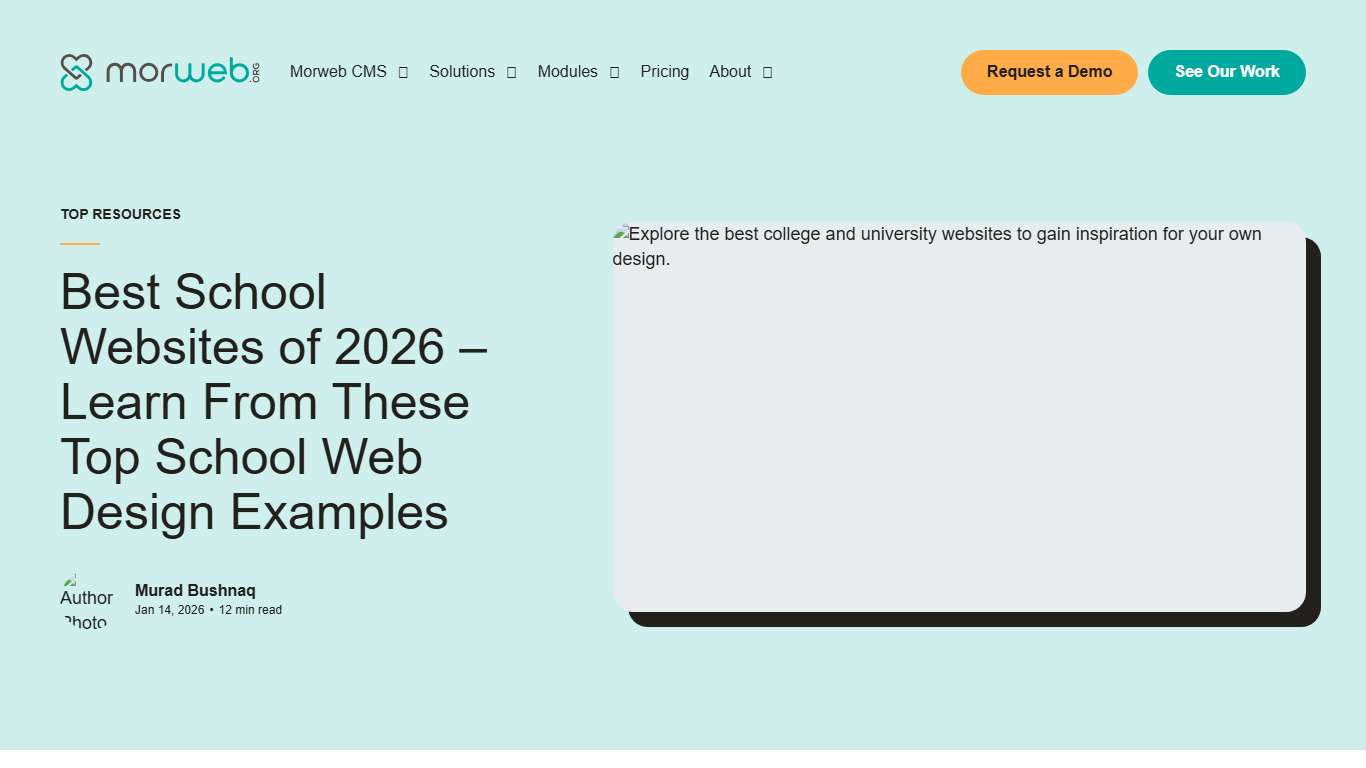Click the article headline text
Screen dimensions: 1366x768
pos(273,402)
